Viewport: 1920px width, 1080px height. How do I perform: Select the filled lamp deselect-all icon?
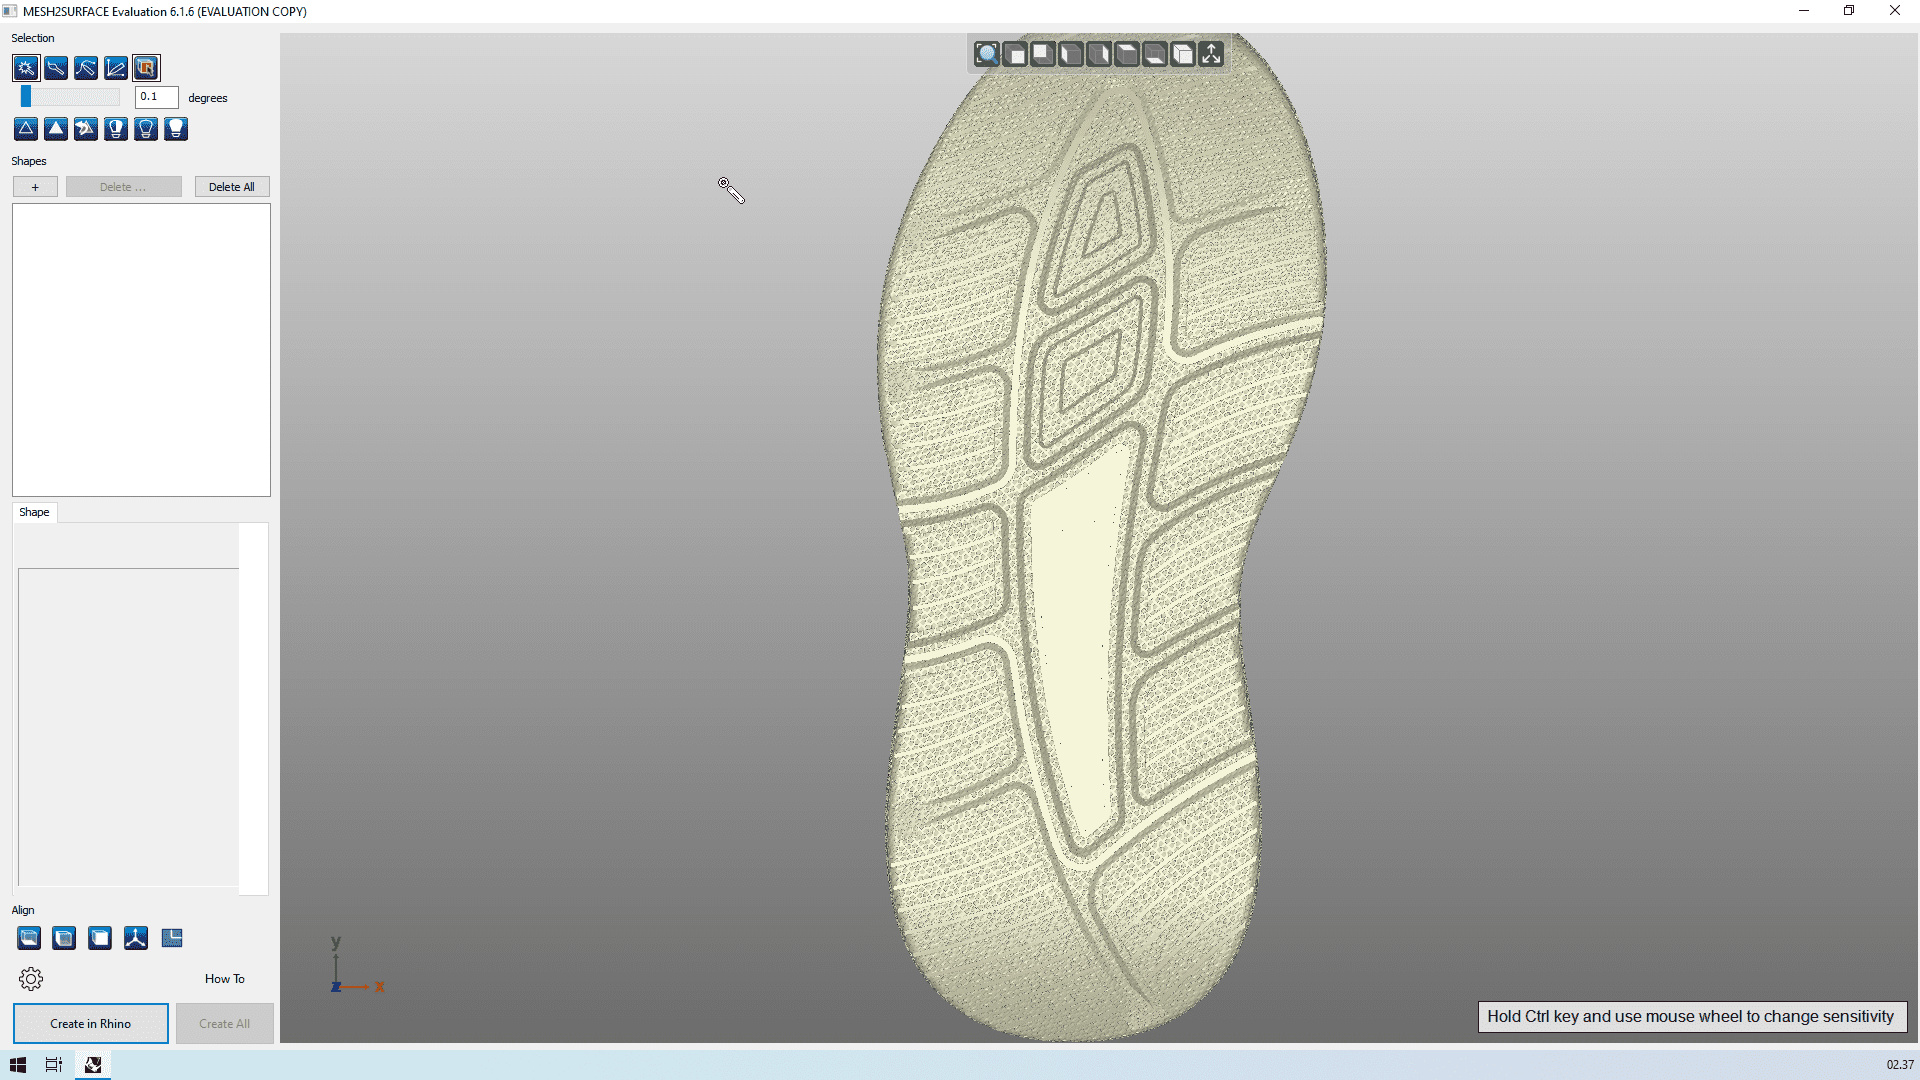(176, 128)
